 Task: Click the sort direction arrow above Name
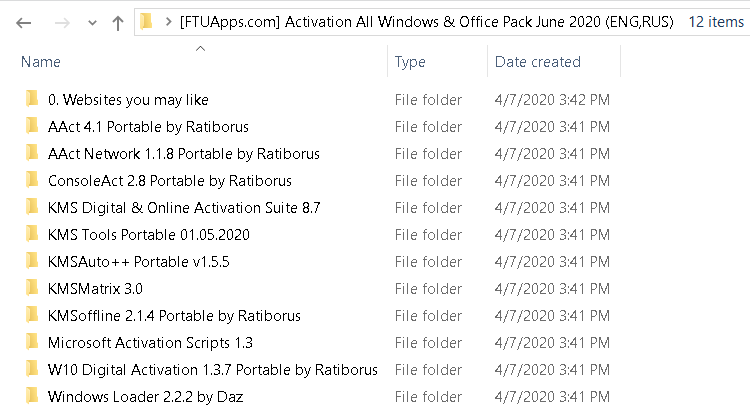pyautogui.click(x=200, y=47)
